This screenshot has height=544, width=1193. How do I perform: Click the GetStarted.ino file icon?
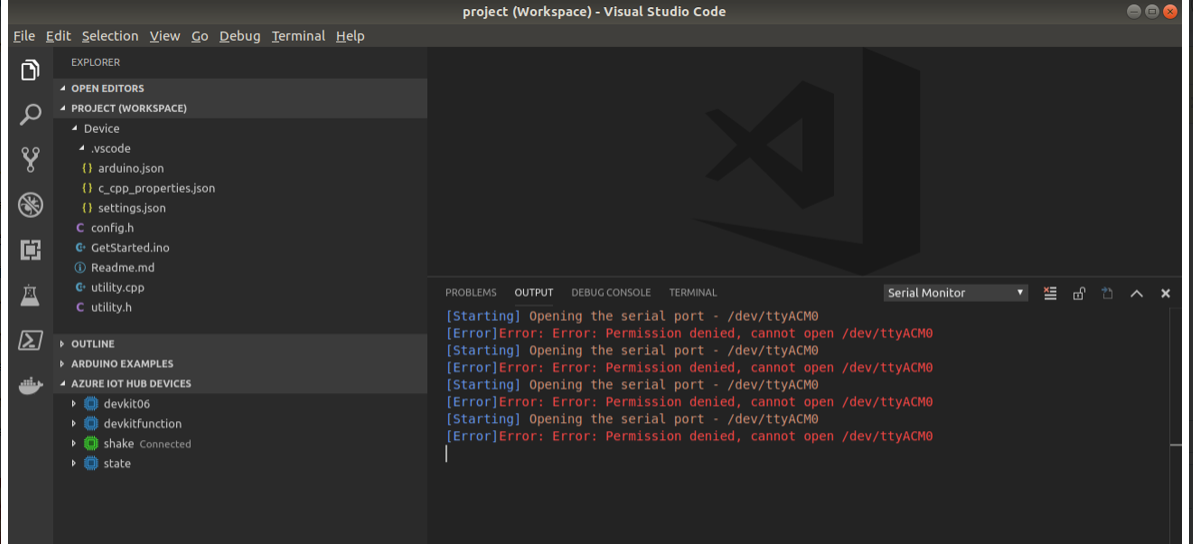[x=80, y=247]
